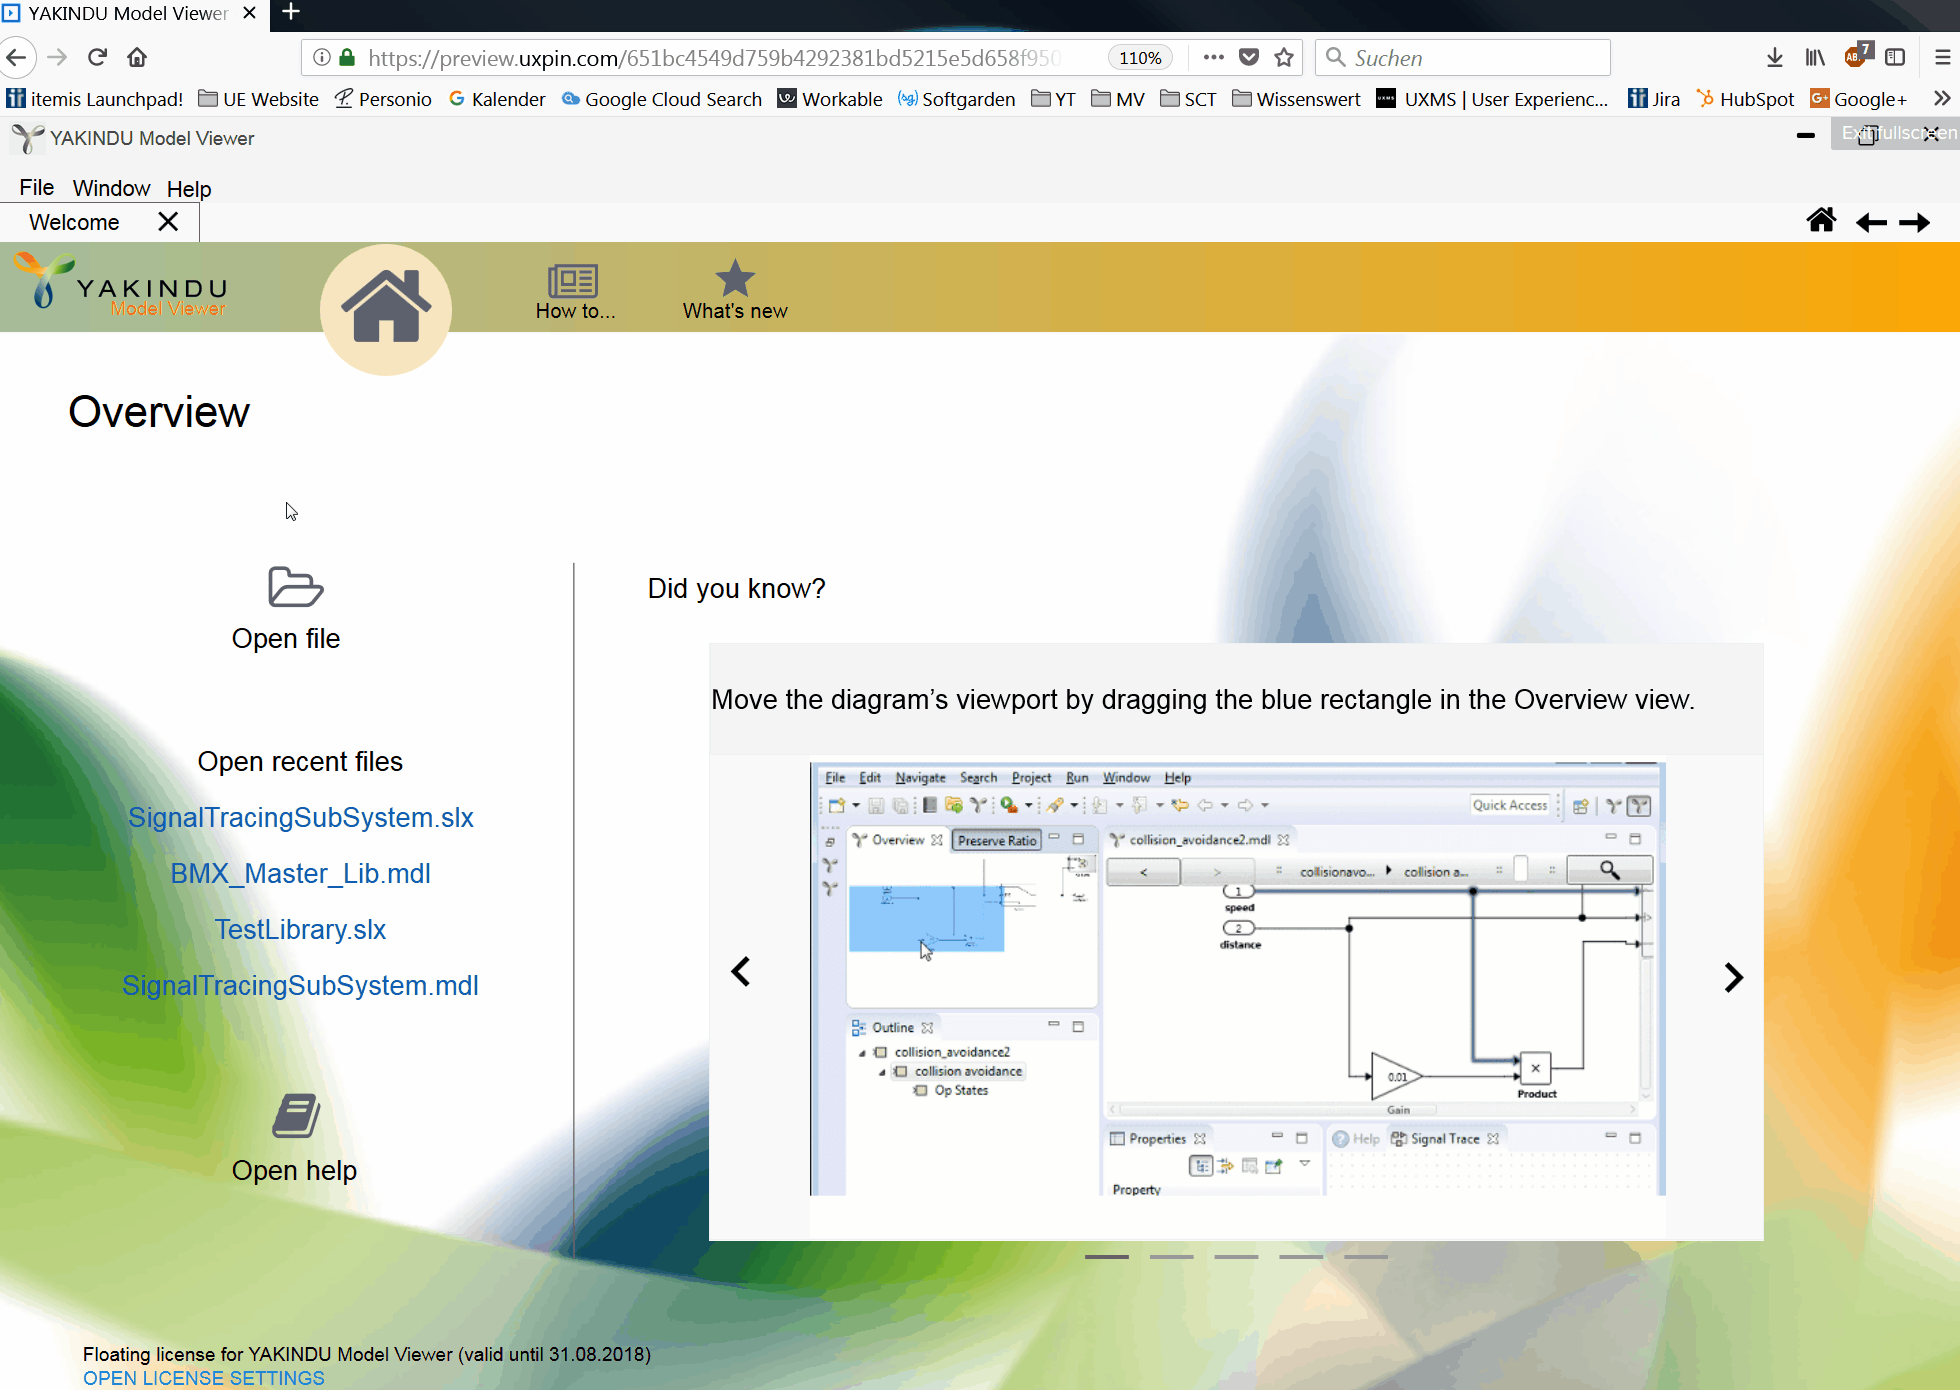1960x1390 pixels.
Task: Open the What's new star section
Action: [735, 291]
